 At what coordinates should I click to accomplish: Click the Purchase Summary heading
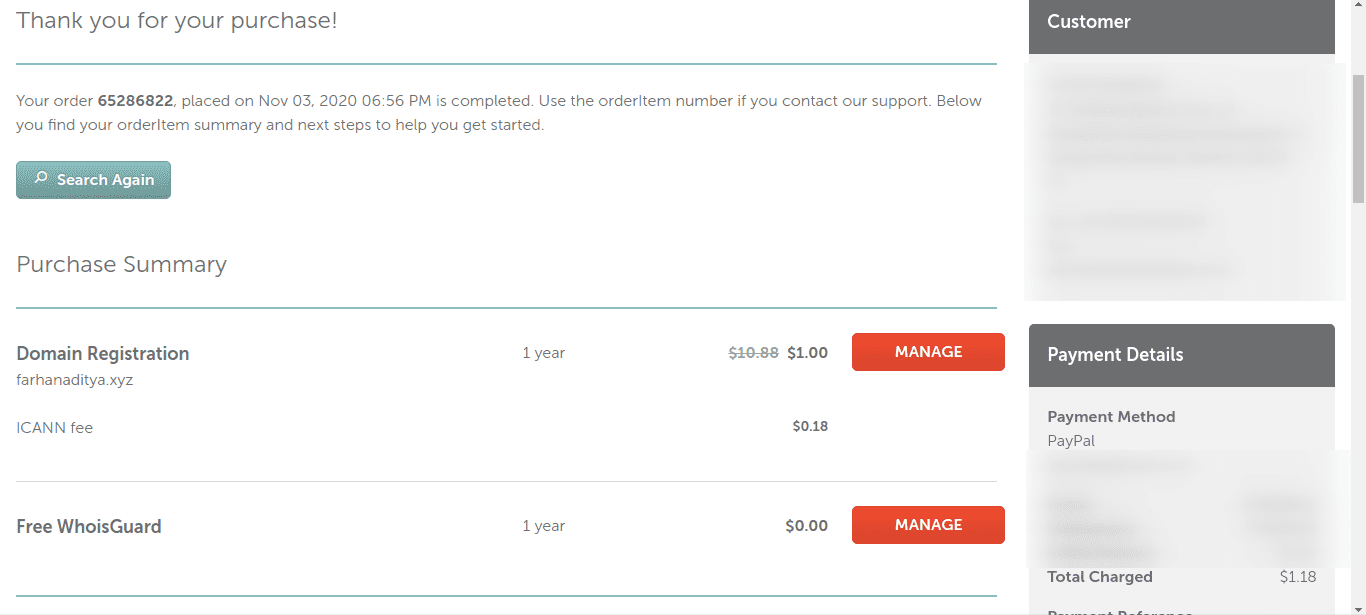pos(121,264)
